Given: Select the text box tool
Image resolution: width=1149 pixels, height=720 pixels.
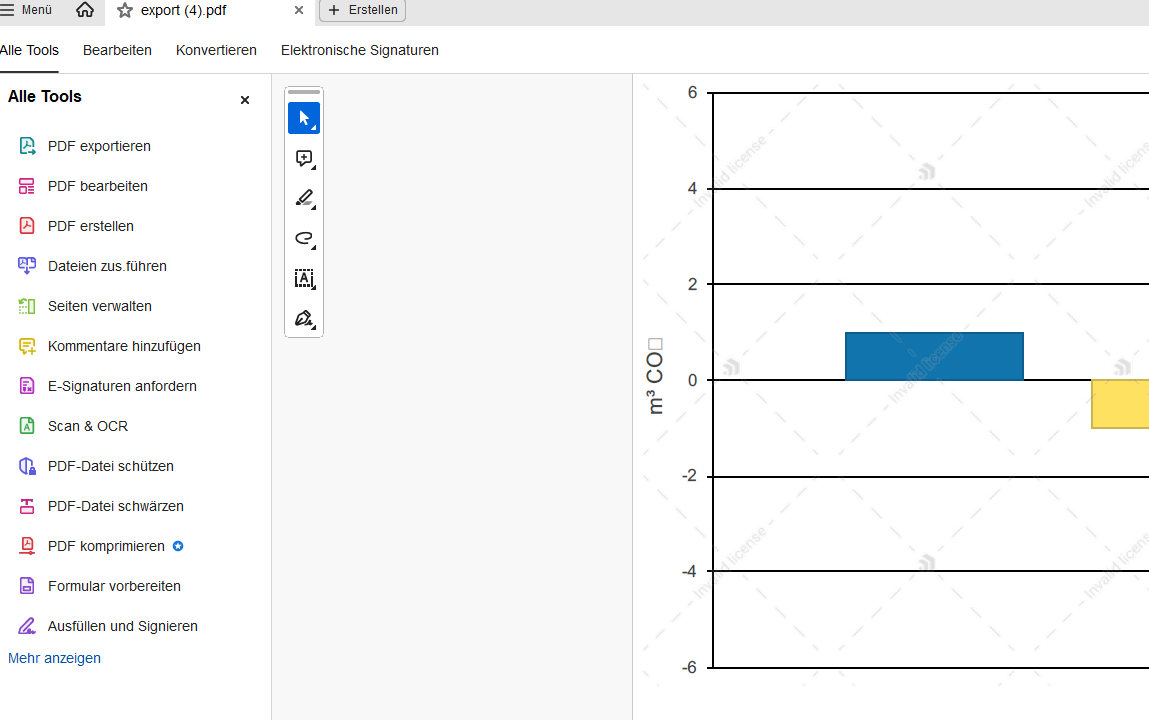Looking at the screenshot, I should tap(304, 278).
